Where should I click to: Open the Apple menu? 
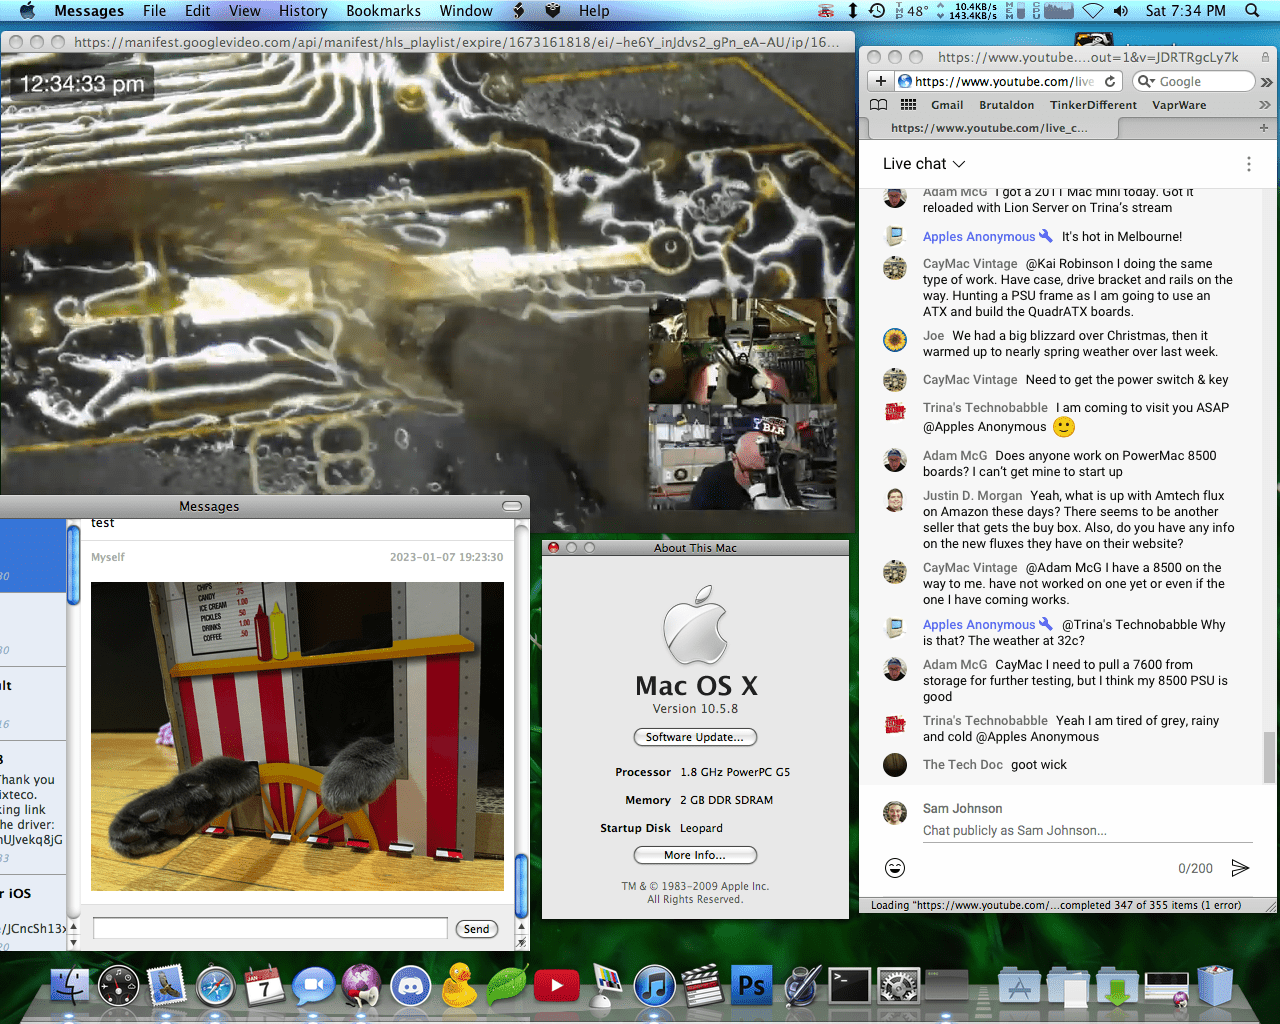(27, 11)
